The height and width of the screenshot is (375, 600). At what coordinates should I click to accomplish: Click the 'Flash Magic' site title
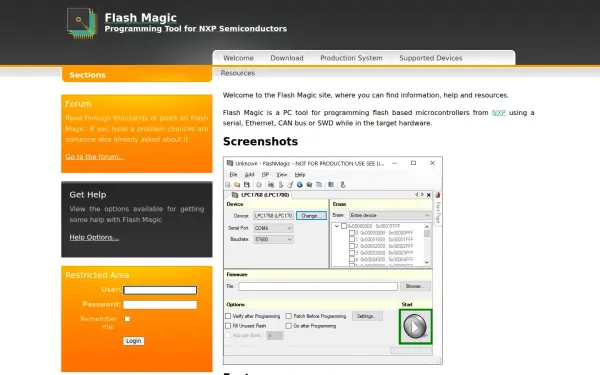pyautogui.click(x=140, y=18)
